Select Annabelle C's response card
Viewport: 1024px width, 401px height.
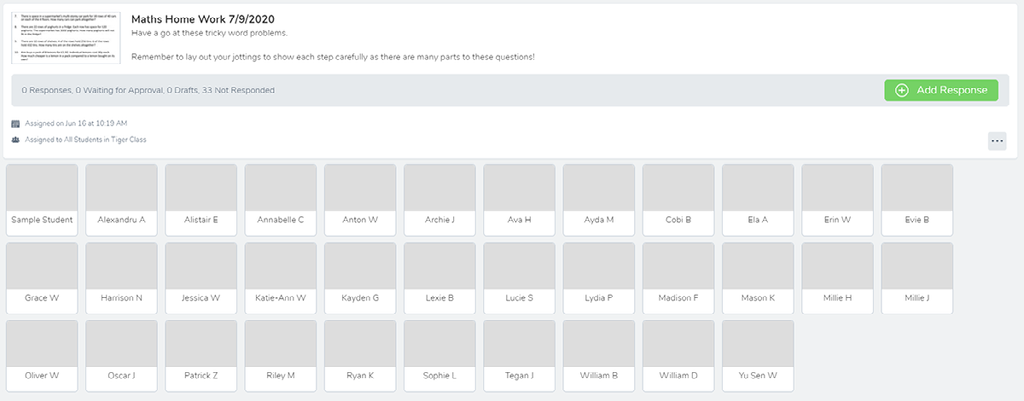(x=280, y=199)
